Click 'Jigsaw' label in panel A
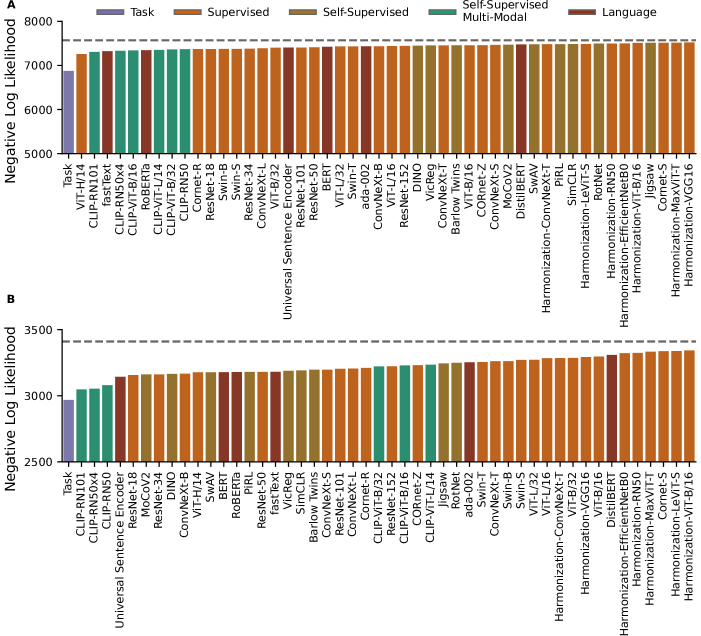The image size is (701, 636). (x=650, y=181)
